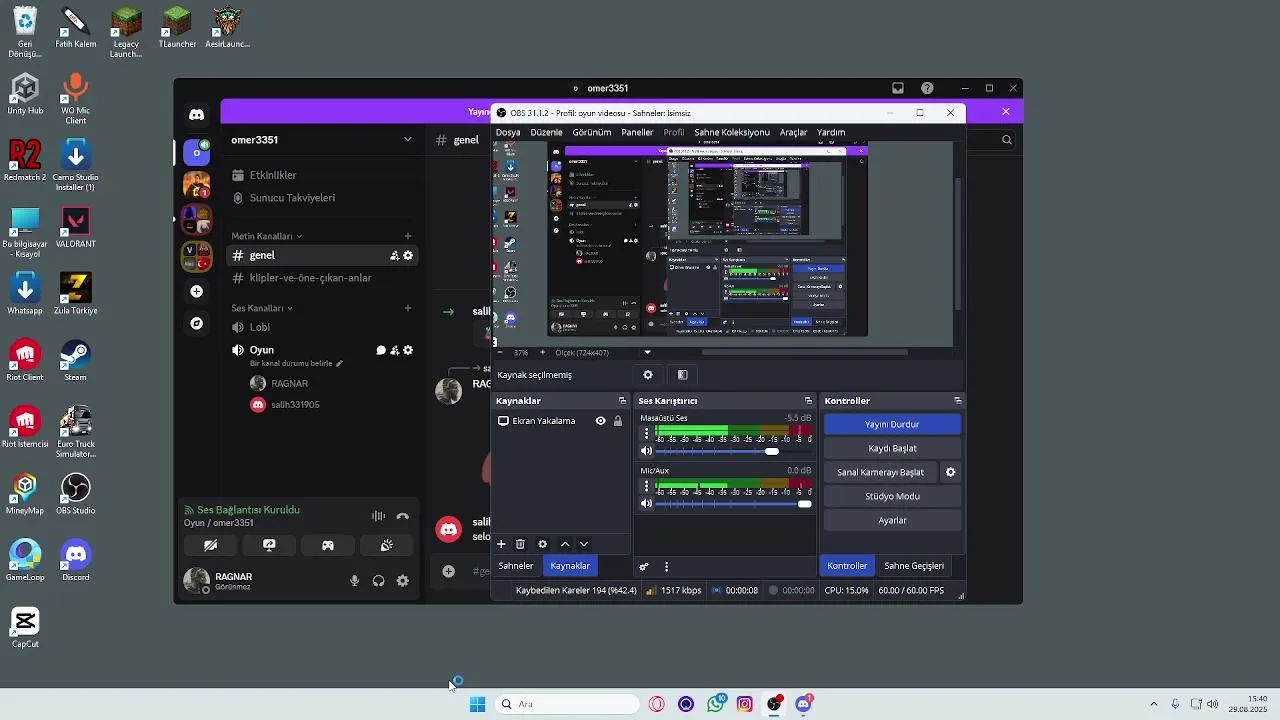The image size is (1280, 720).
Task: Start an activity in Discord voice panel
Action: click(x=328, y=546)
